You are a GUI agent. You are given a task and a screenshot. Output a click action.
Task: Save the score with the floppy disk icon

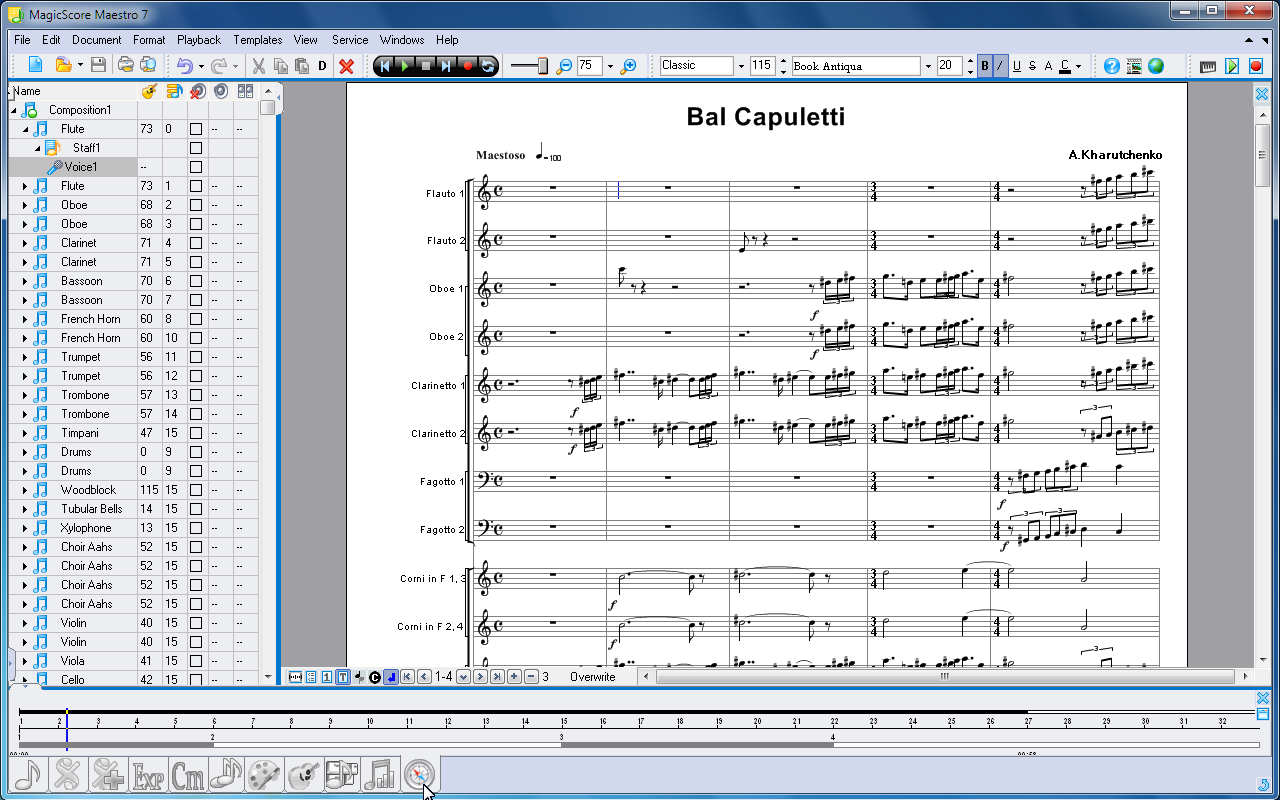click(x=98, y=66)
